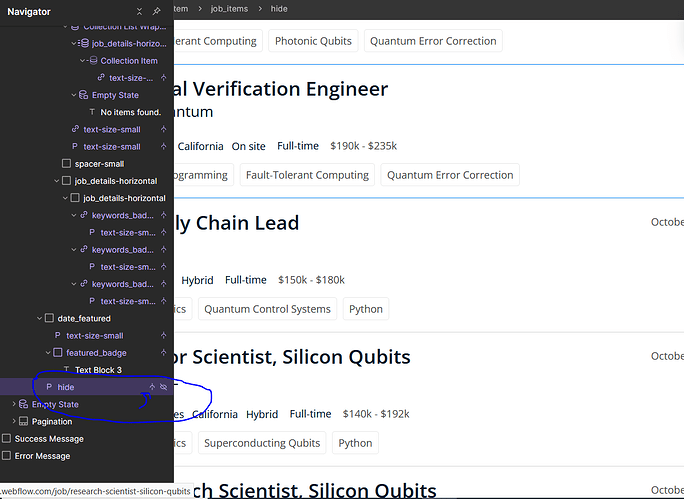684x499 pixels.
Task: Open the Verification Engineer job title
Action: pyautogui.click(x=281, y=89)
